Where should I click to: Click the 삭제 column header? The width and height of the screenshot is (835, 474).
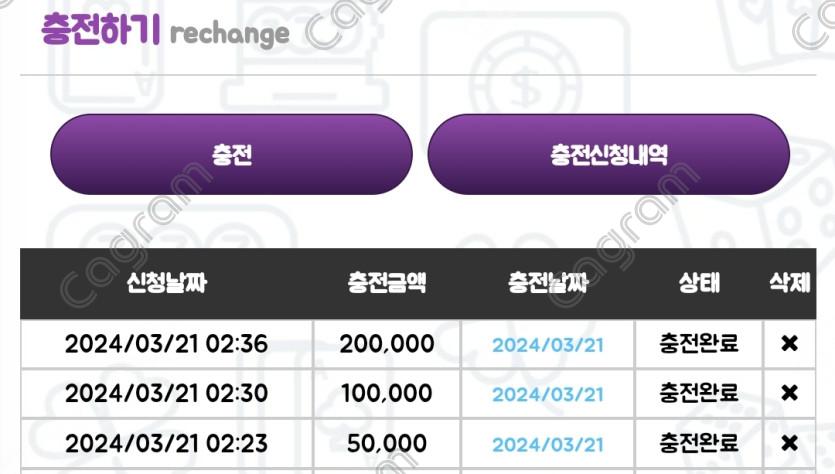(789, 283)
